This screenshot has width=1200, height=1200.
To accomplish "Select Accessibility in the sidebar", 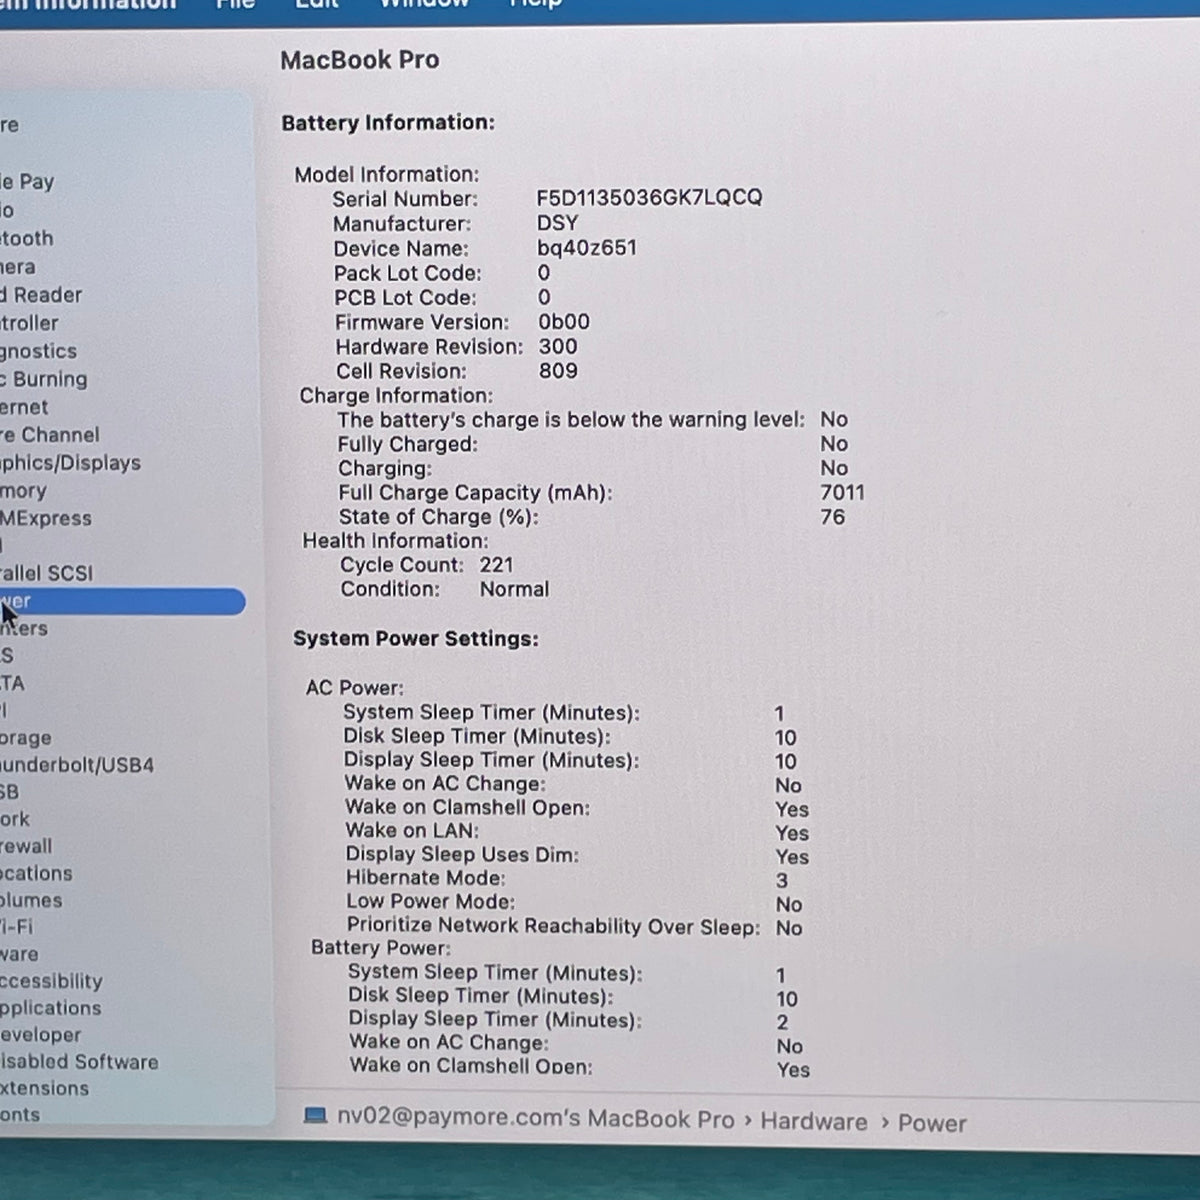I will pyautogui.click(x=51, y=981).
